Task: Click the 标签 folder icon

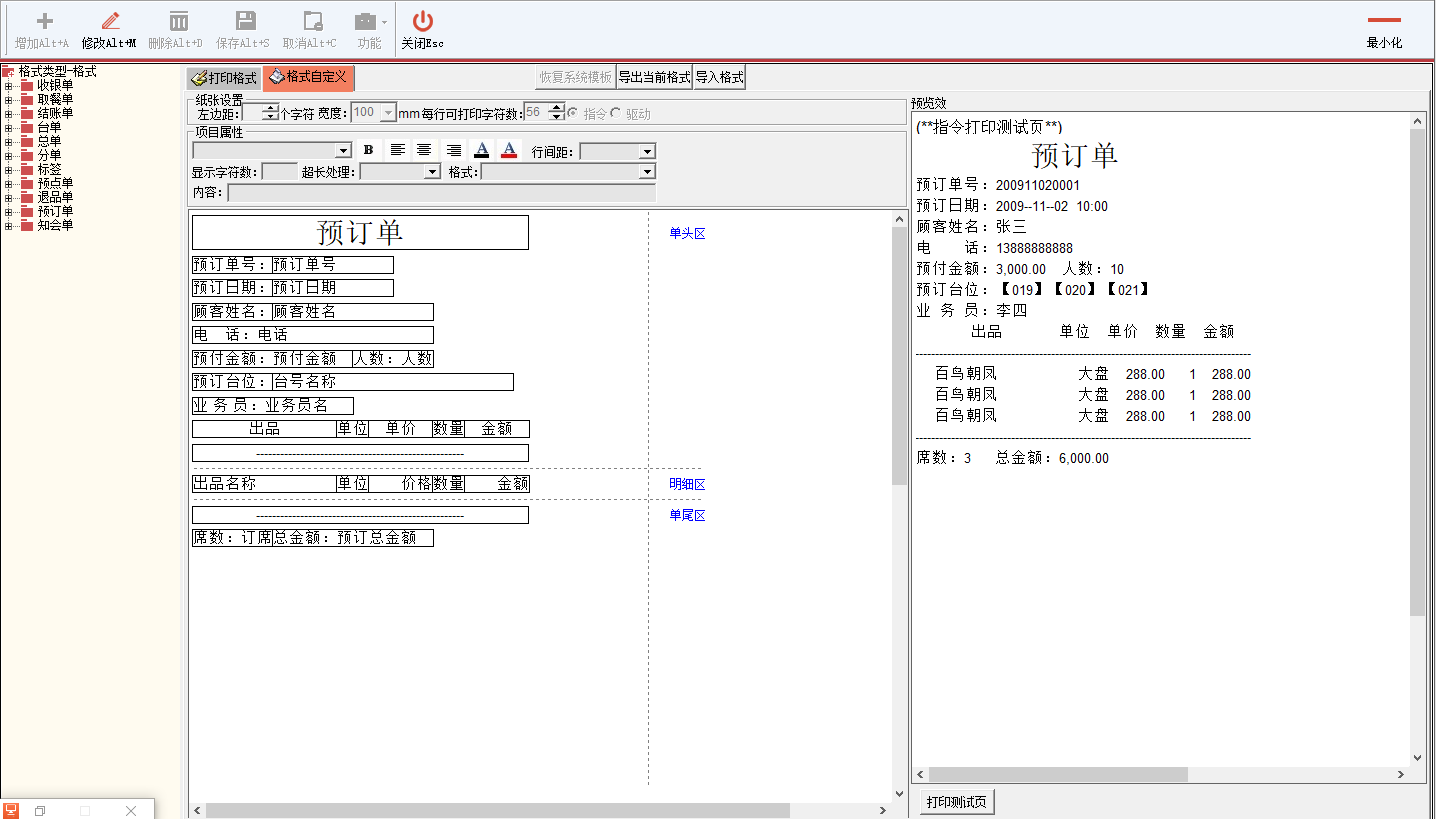Action: (27, 169)
